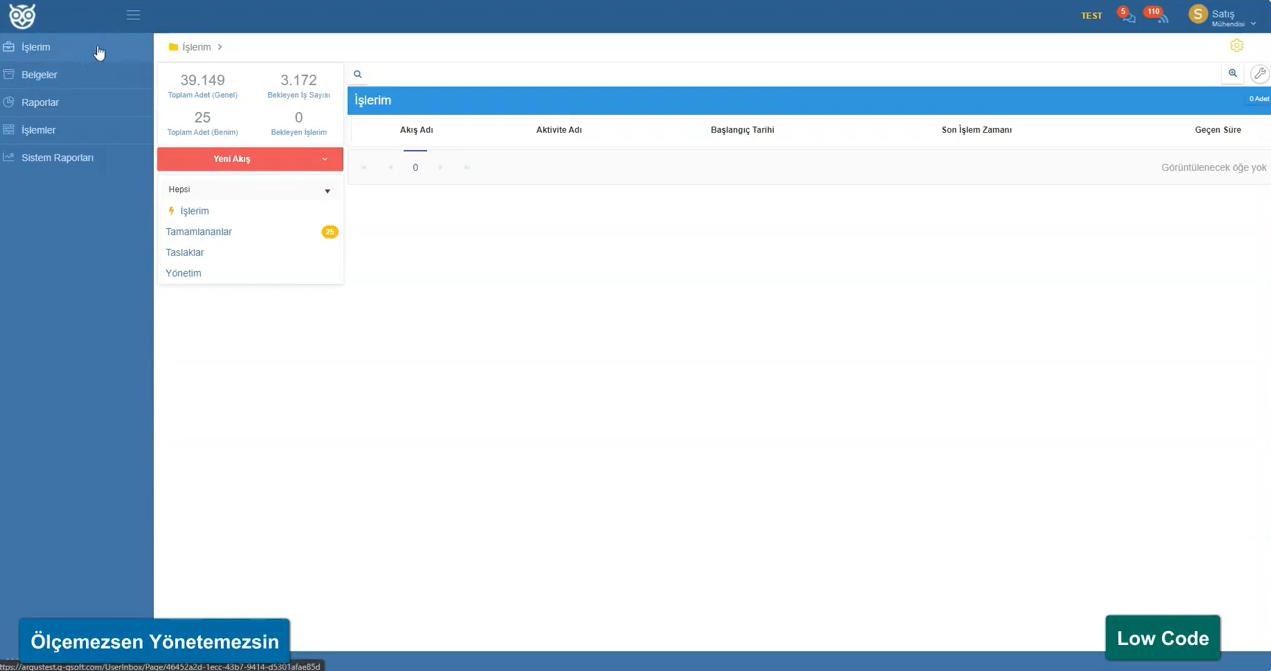Click the yellow 25 badge beside Tamamlananlar
Viewport: 1271px width, 671px height.
[x=330, y=232]
